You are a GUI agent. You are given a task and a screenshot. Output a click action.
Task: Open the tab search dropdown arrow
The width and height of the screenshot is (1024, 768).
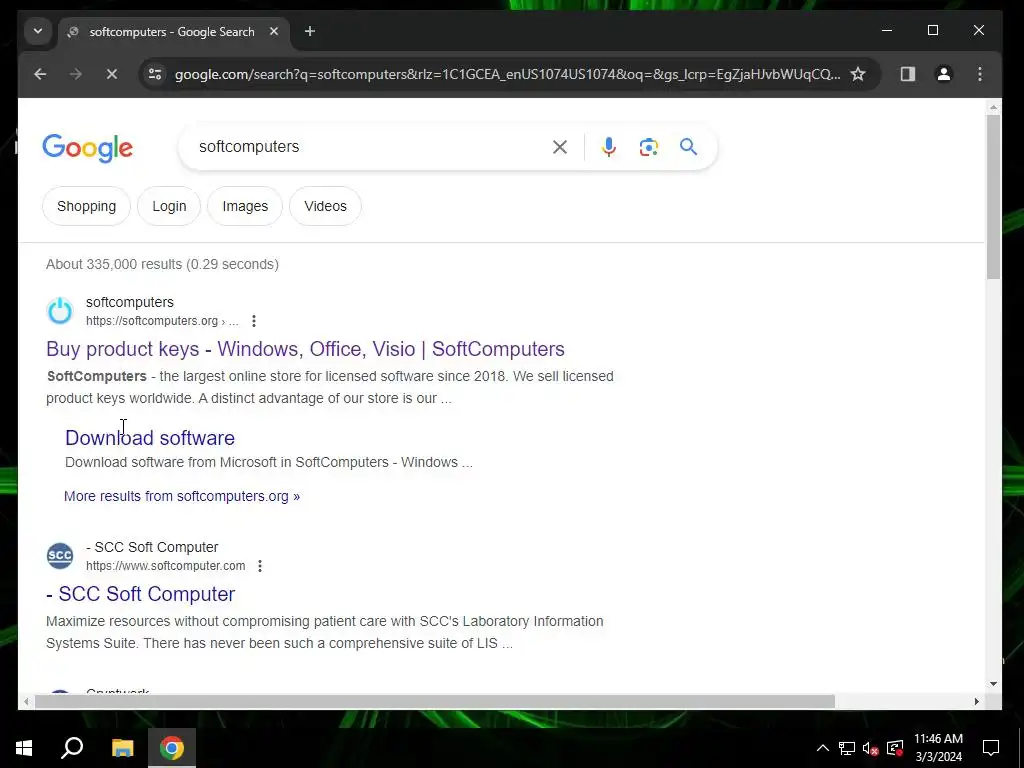click(x=38, y=31)
